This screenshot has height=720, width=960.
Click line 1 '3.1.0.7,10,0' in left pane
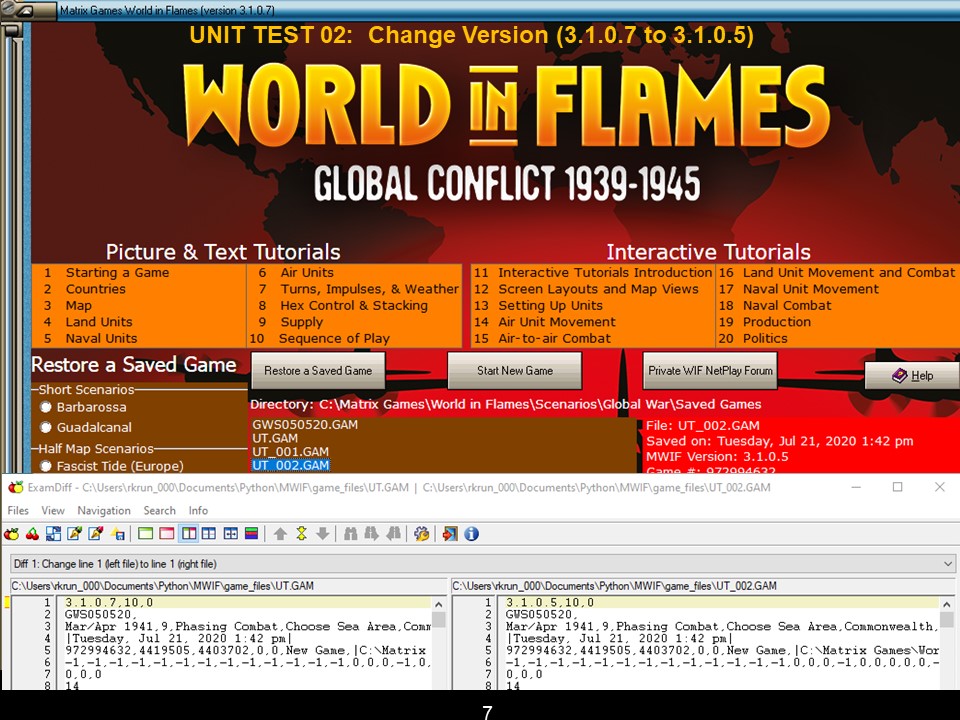[x=109, y=602]
